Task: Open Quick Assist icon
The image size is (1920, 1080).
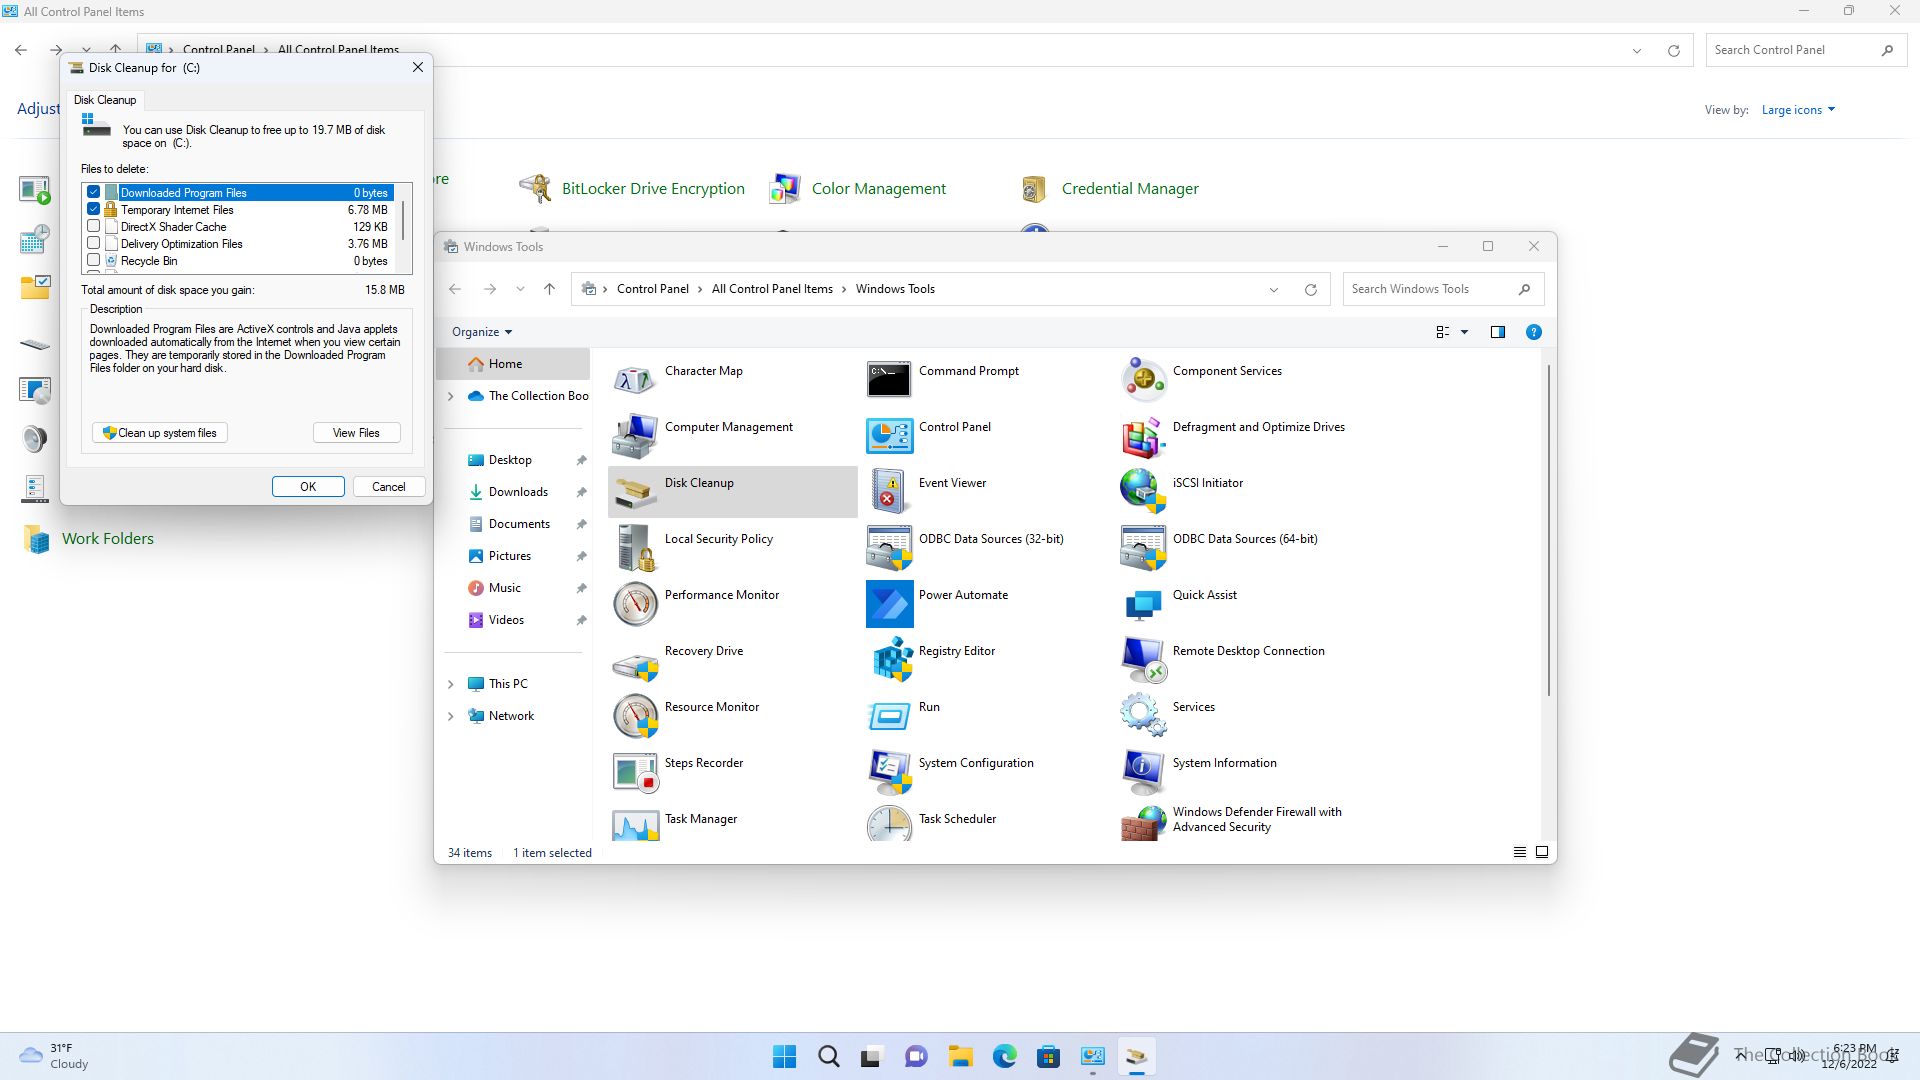Action: [1142, 603]
